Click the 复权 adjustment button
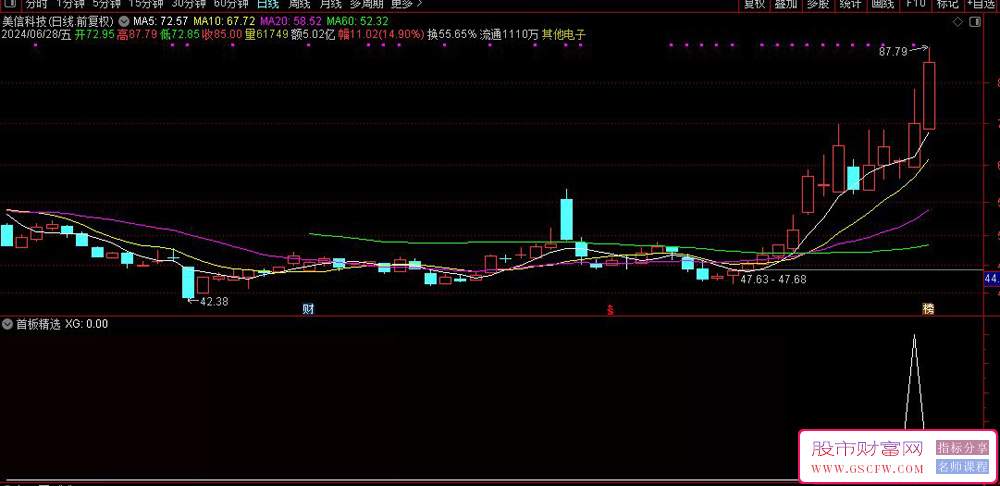 pyautogui.click(x=754, y=4)
